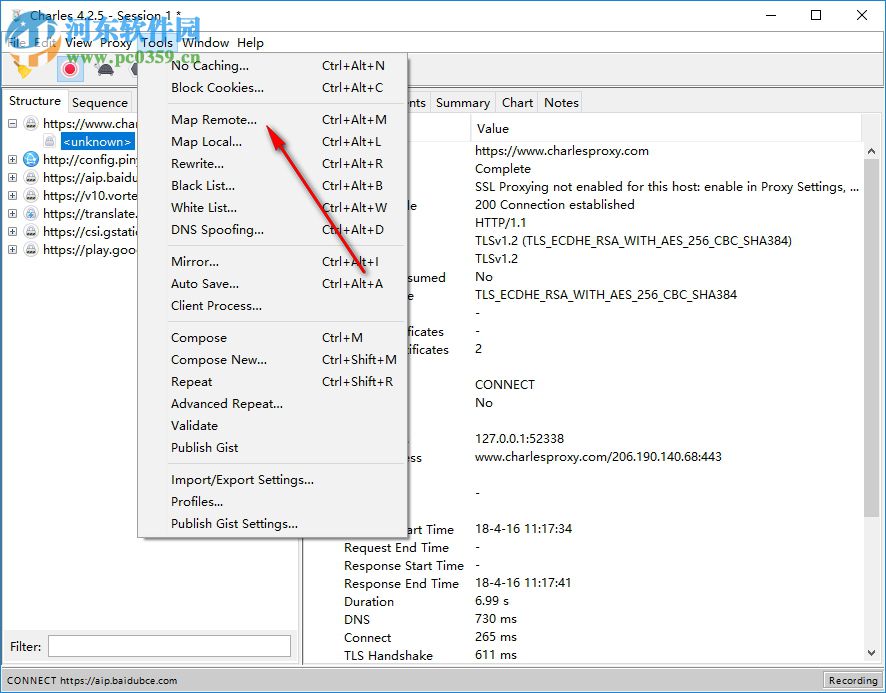Choose No Caching... from Tools menu
This screenshot has height=693, width=886.
(x=272, y=66)
